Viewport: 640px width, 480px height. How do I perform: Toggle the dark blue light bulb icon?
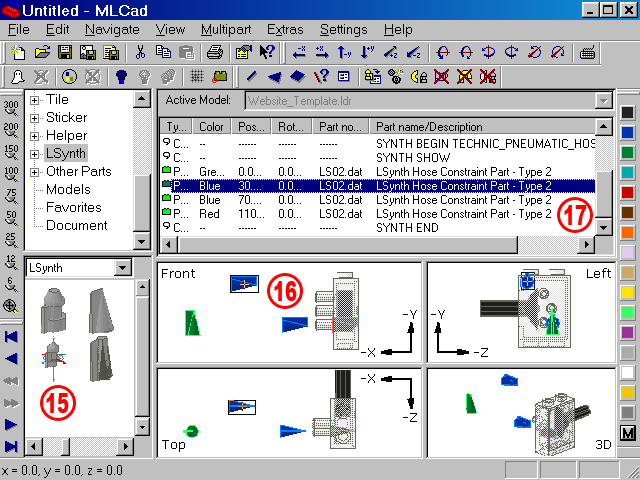(x=121, y=76)
